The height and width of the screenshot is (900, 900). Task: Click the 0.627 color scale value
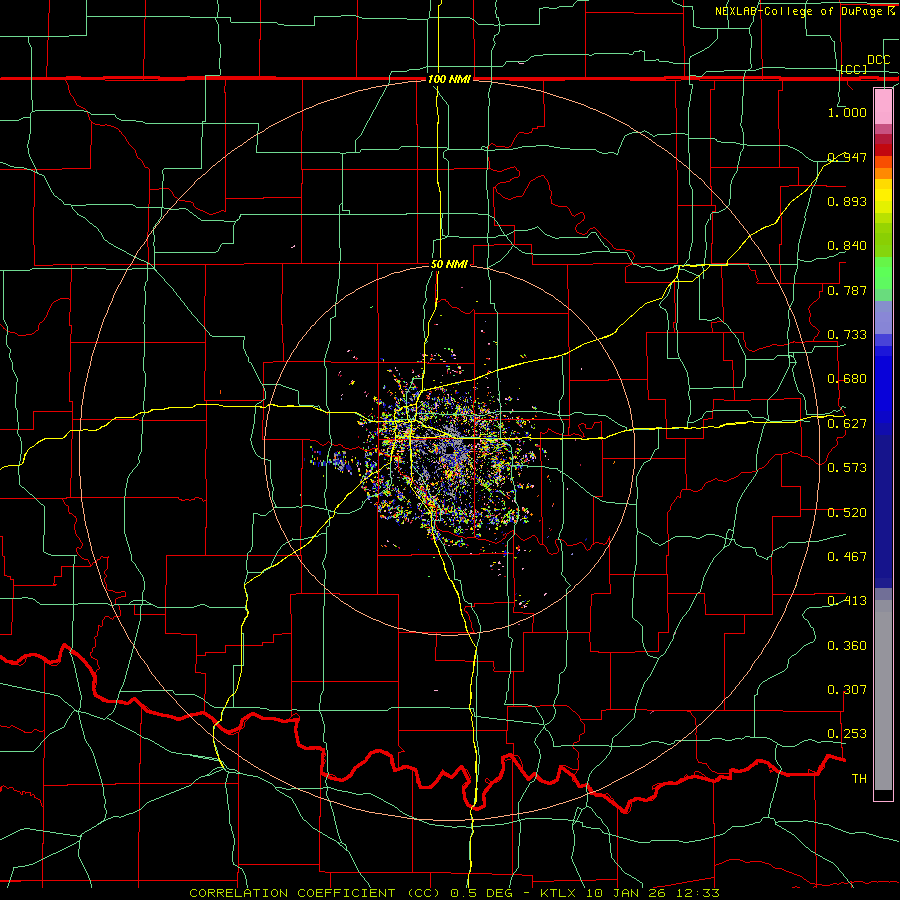click(847, 424)
